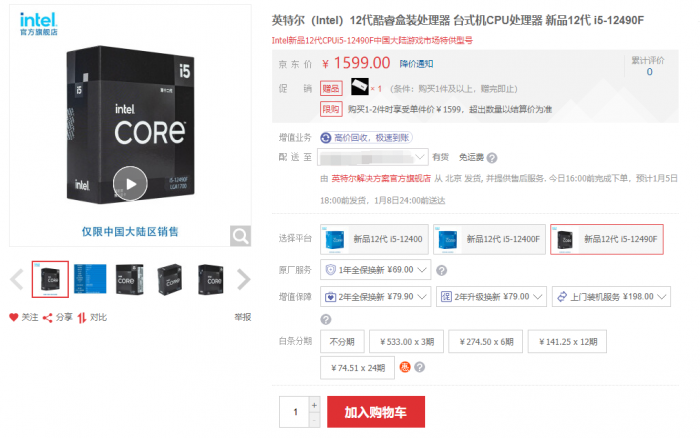This screenshot has width=700, height=438.
Task: Select the blue specs sheet thumbnail
Action: [90, 279]
